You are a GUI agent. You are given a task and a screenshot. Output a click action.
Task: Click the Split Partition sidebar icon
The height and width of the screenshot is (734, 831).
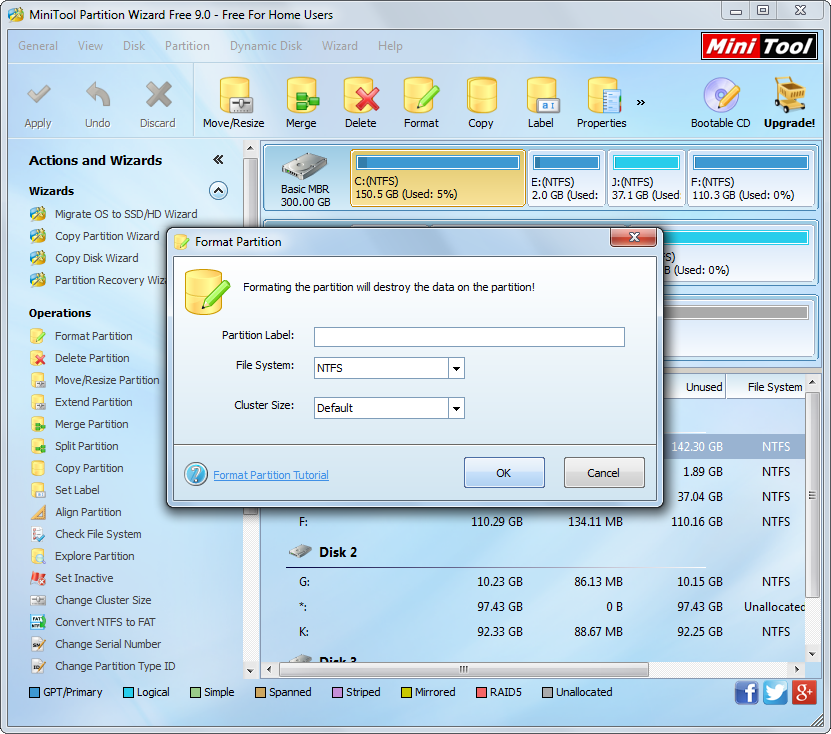tap(38, 446)
